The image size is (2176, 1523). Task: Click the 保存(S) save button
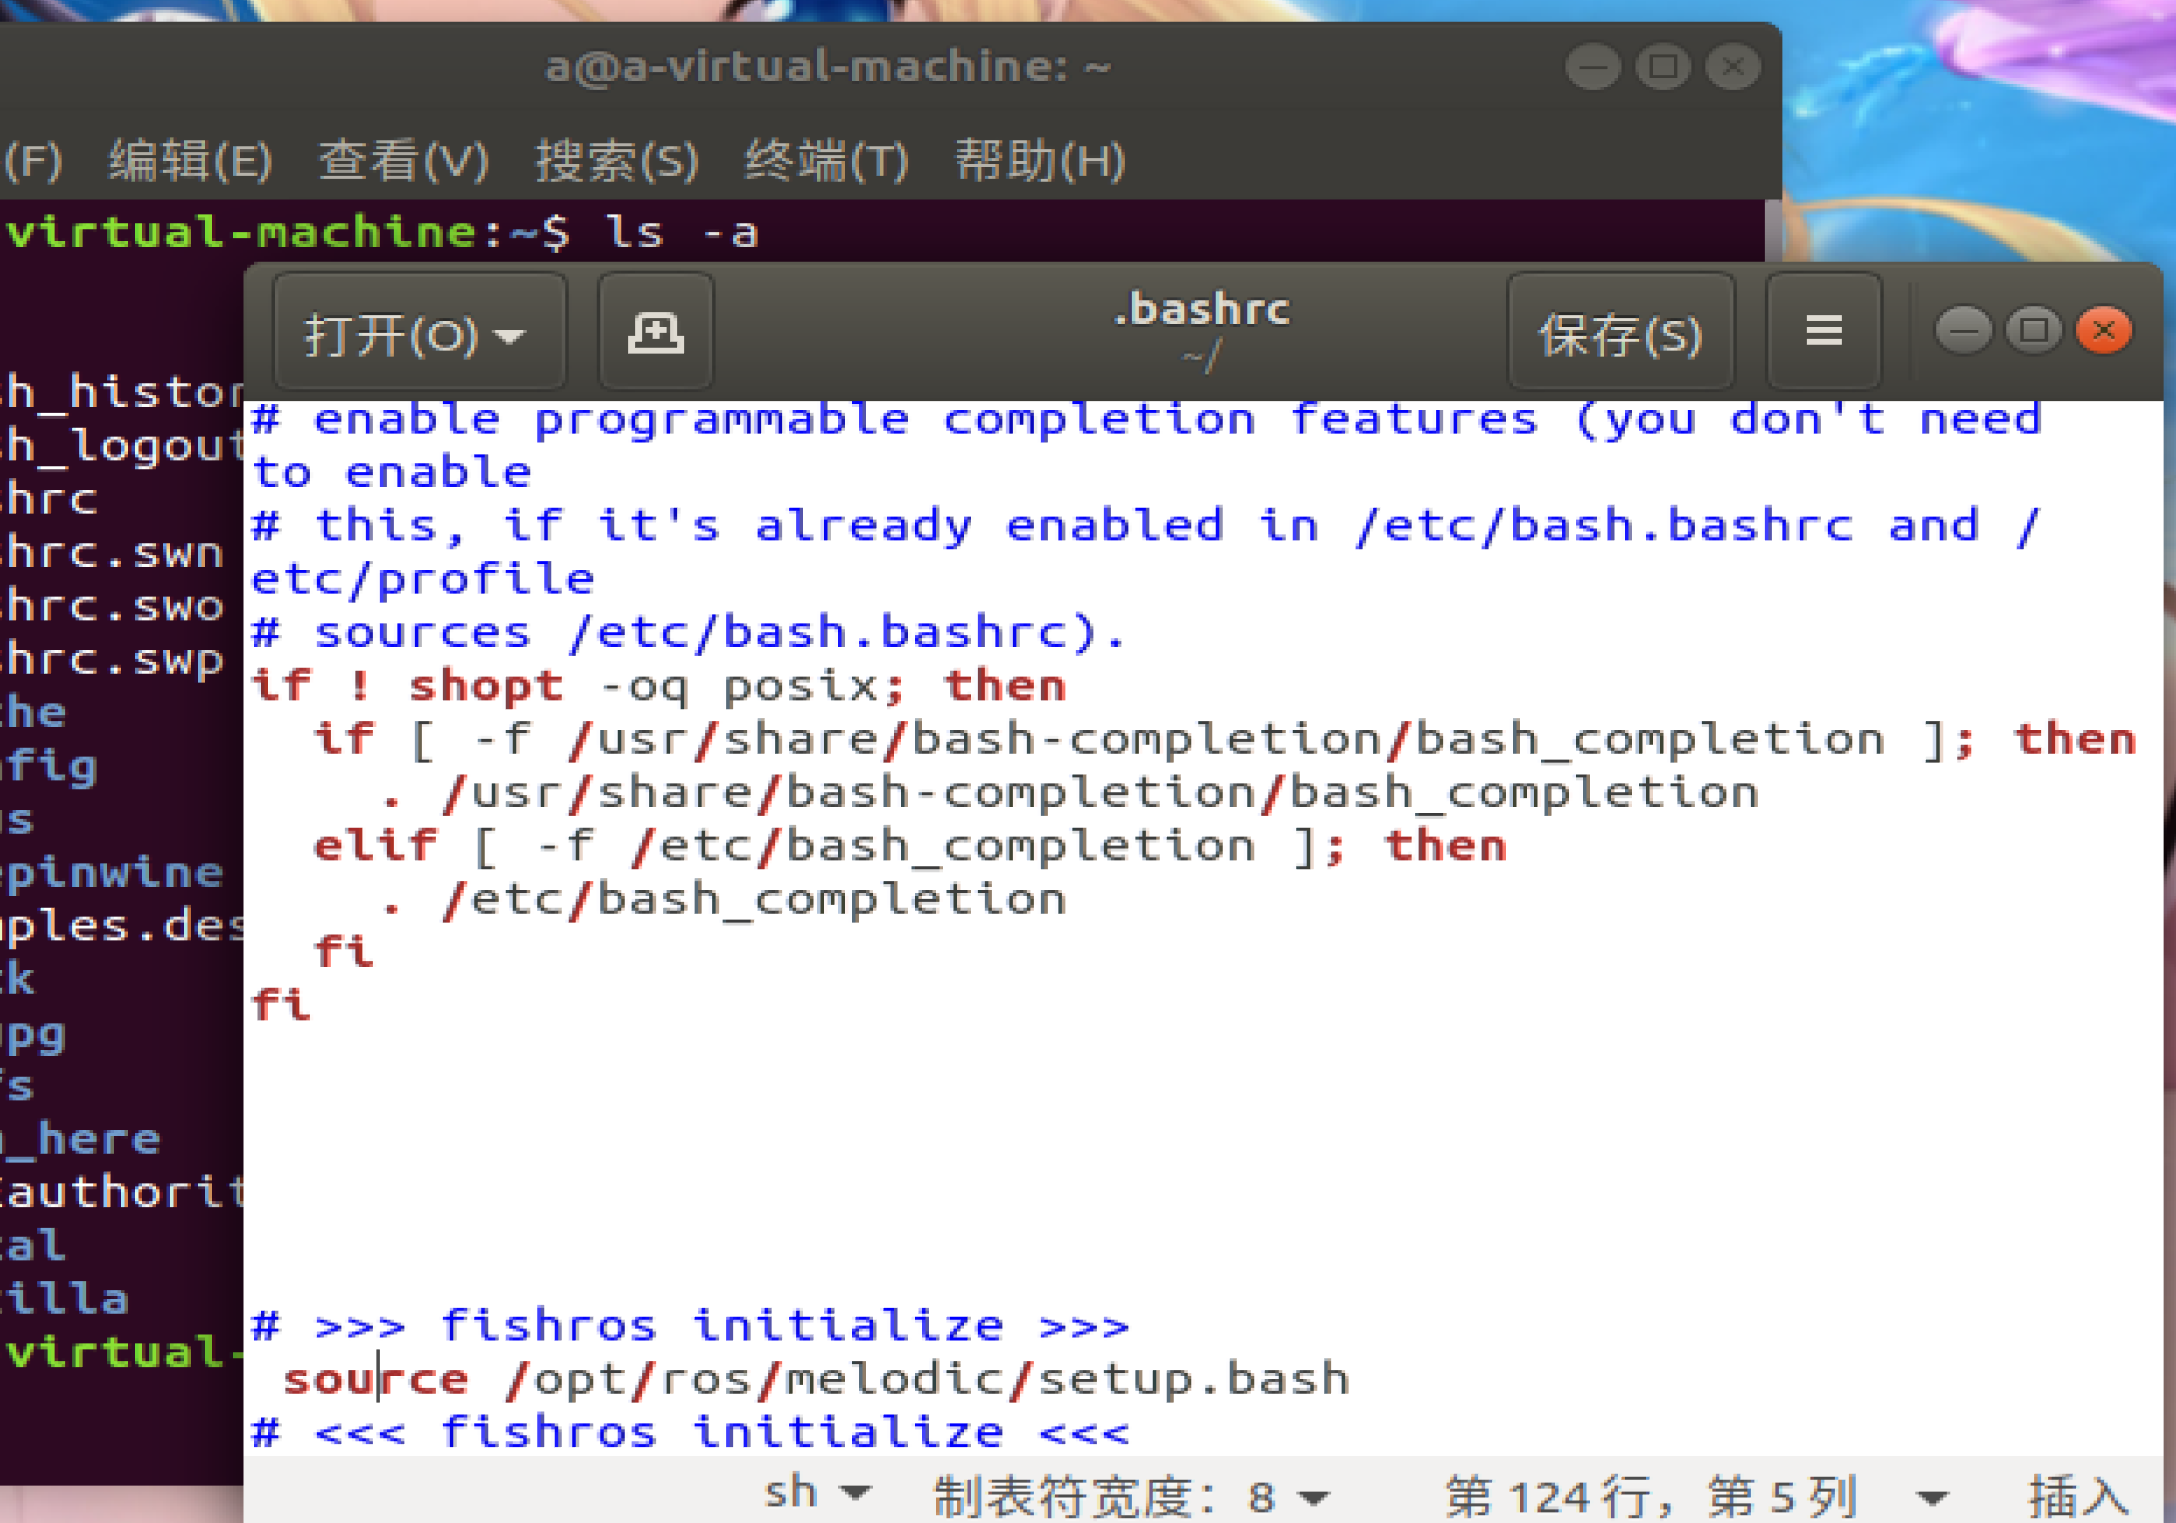coord(1620,335)
